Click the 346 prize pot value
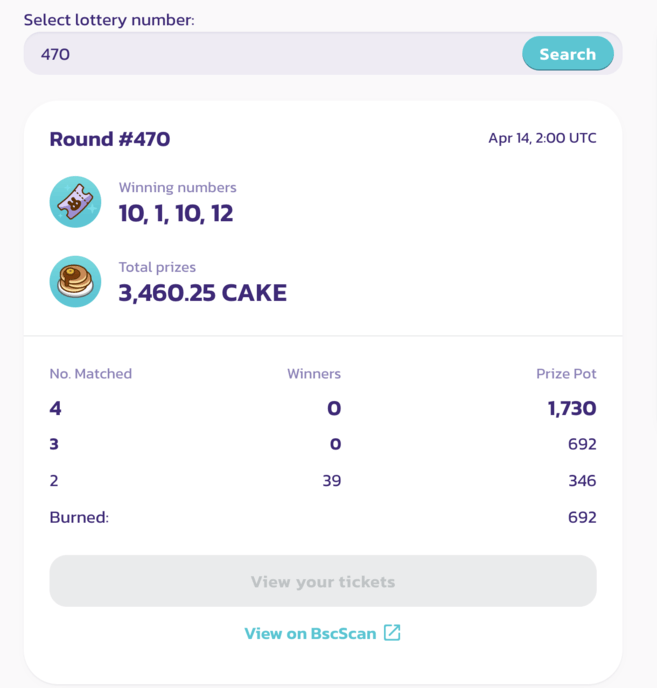This screenshot has width=657, height=688. (581, 481)
